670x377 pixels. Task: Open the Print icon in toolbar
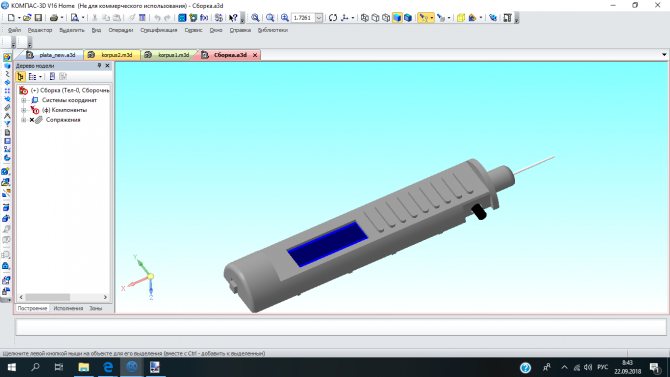point(54,18)
